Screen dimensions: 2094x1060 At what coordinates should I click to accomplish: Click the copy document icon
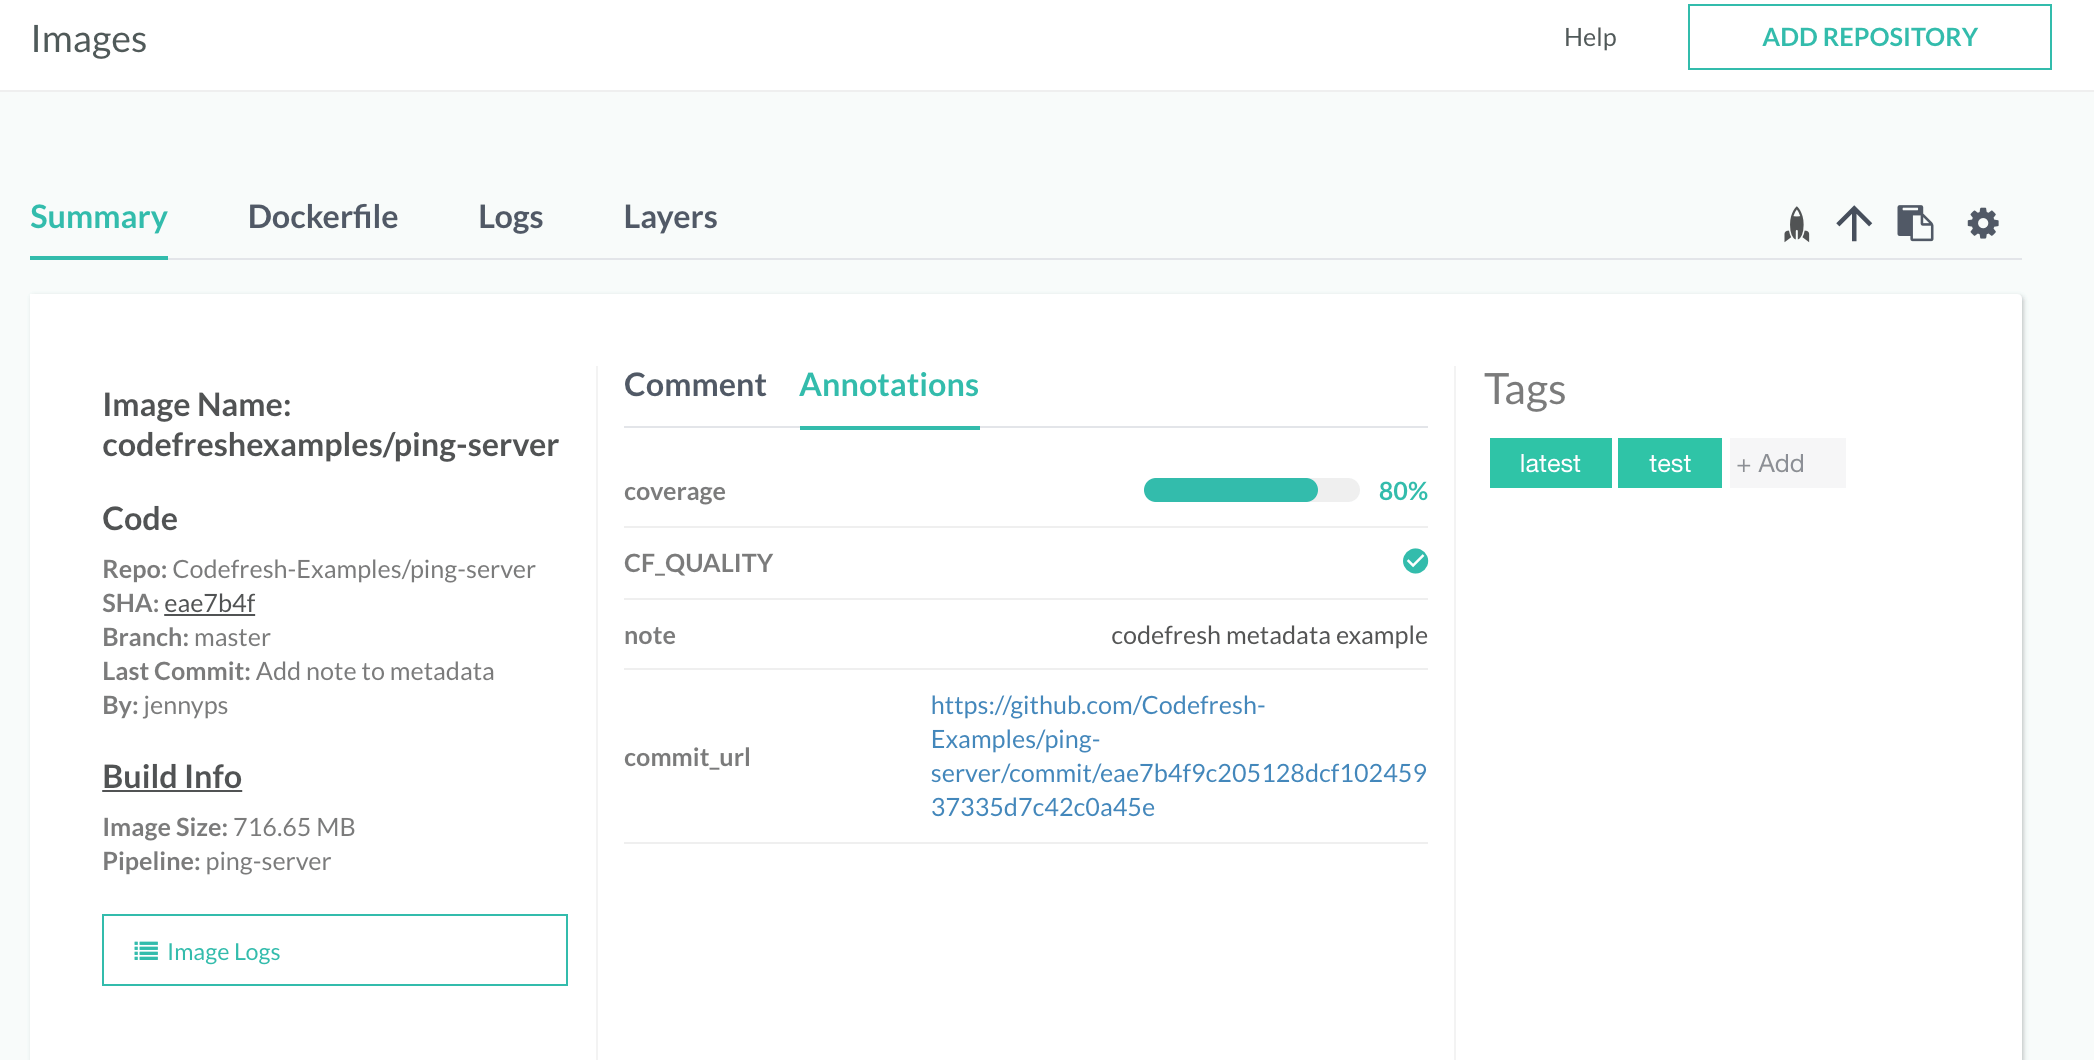1914,223
